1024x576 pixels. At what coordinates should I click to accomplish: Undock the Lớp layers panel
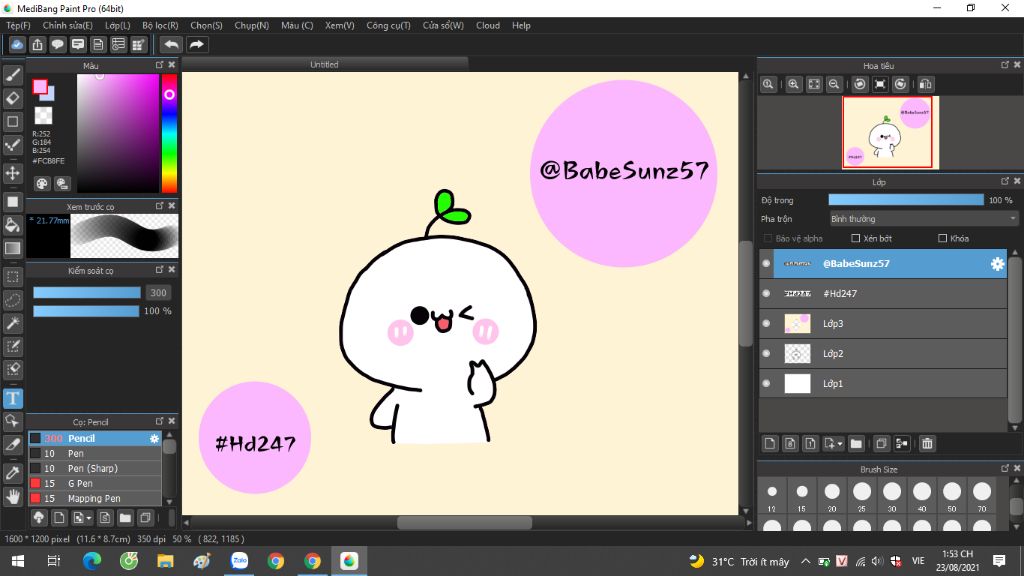click(x=1004, y=181)
